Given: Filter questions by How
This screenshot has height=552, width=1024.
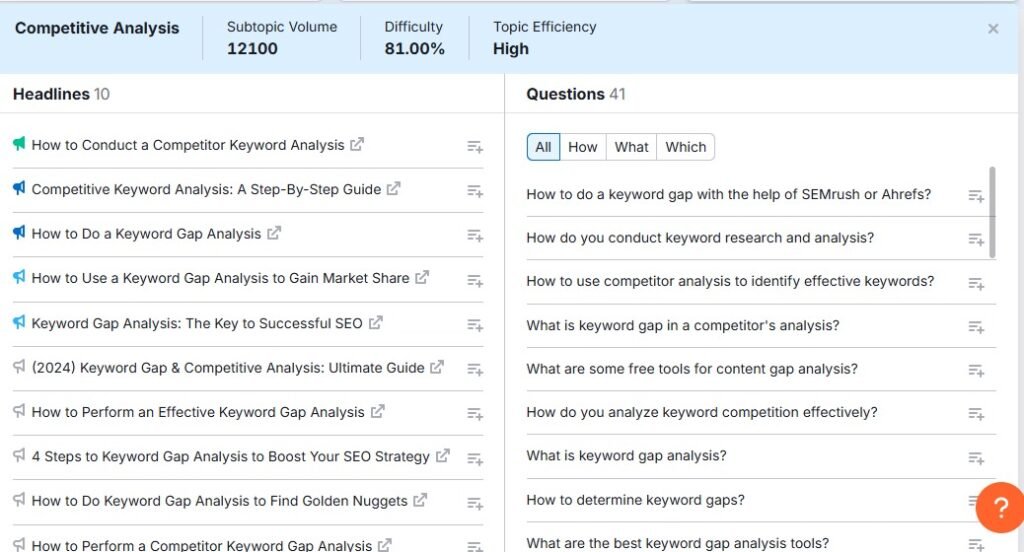Looking at the screenshot, I should coord(583,147).
